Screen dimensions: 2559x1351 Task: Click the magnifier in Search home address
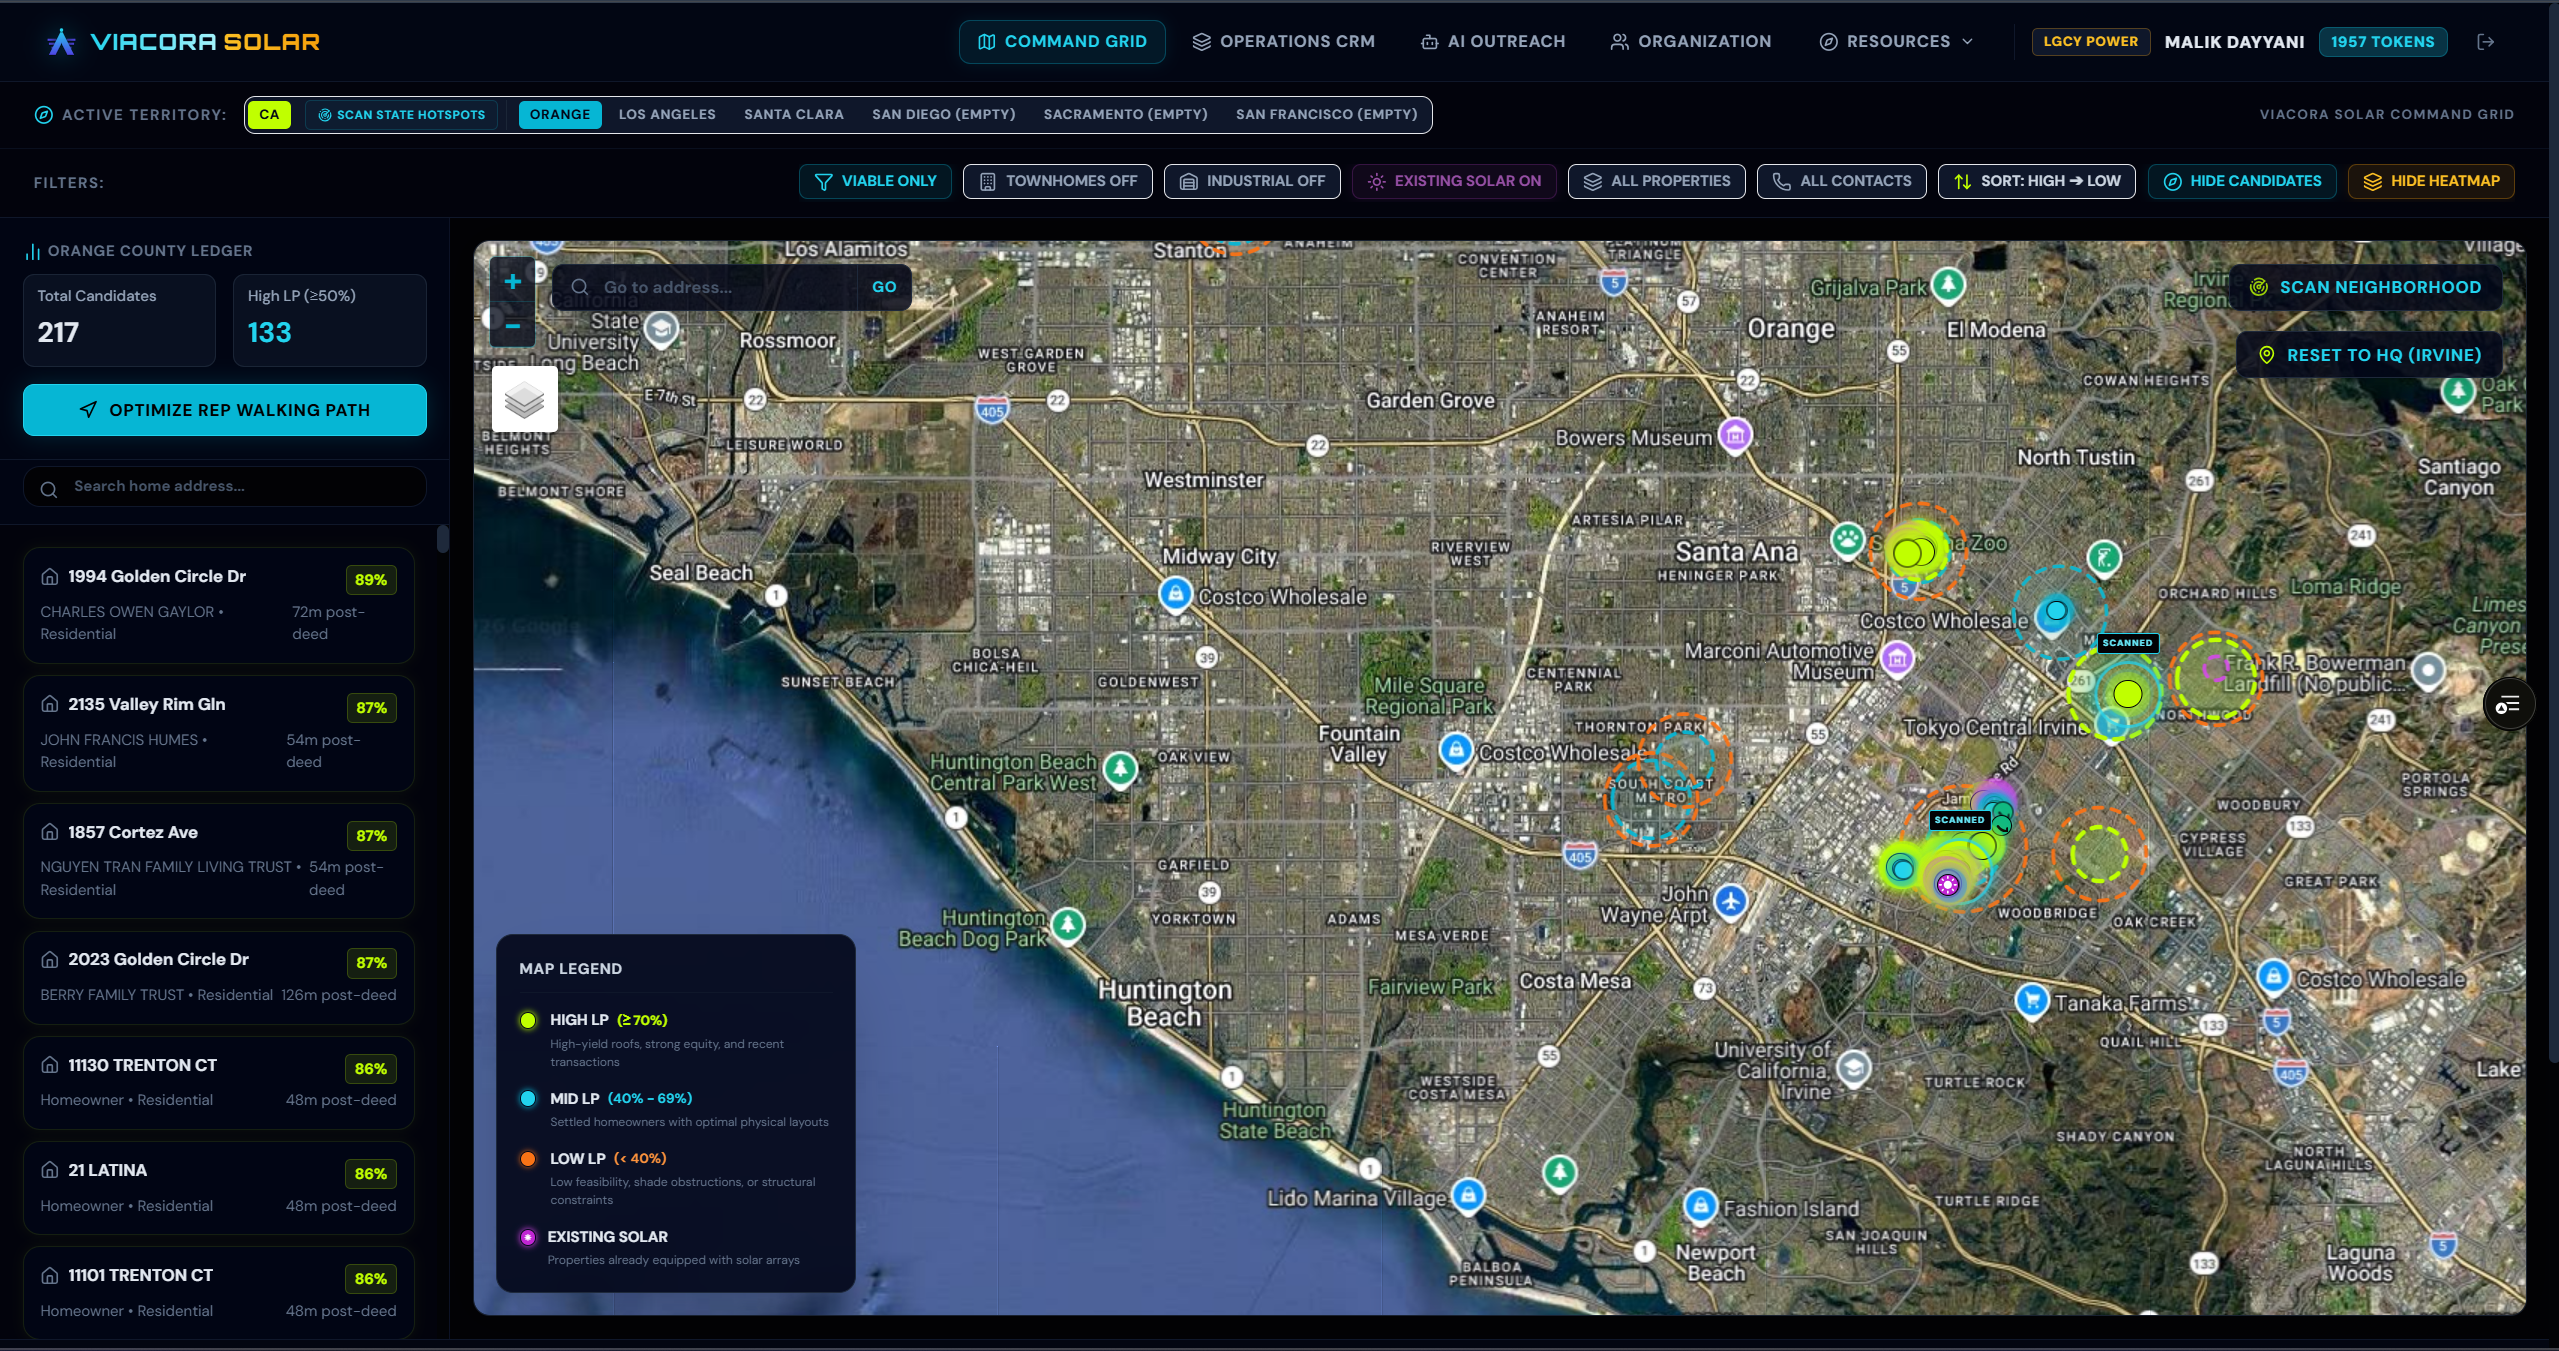[49, 489]
